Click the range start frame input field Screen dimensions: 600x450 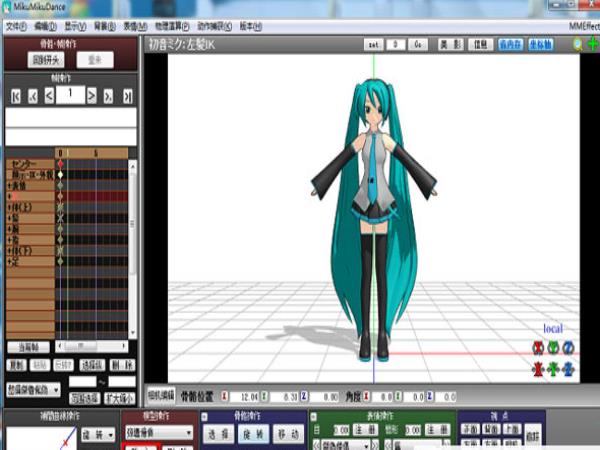[83, 382]
